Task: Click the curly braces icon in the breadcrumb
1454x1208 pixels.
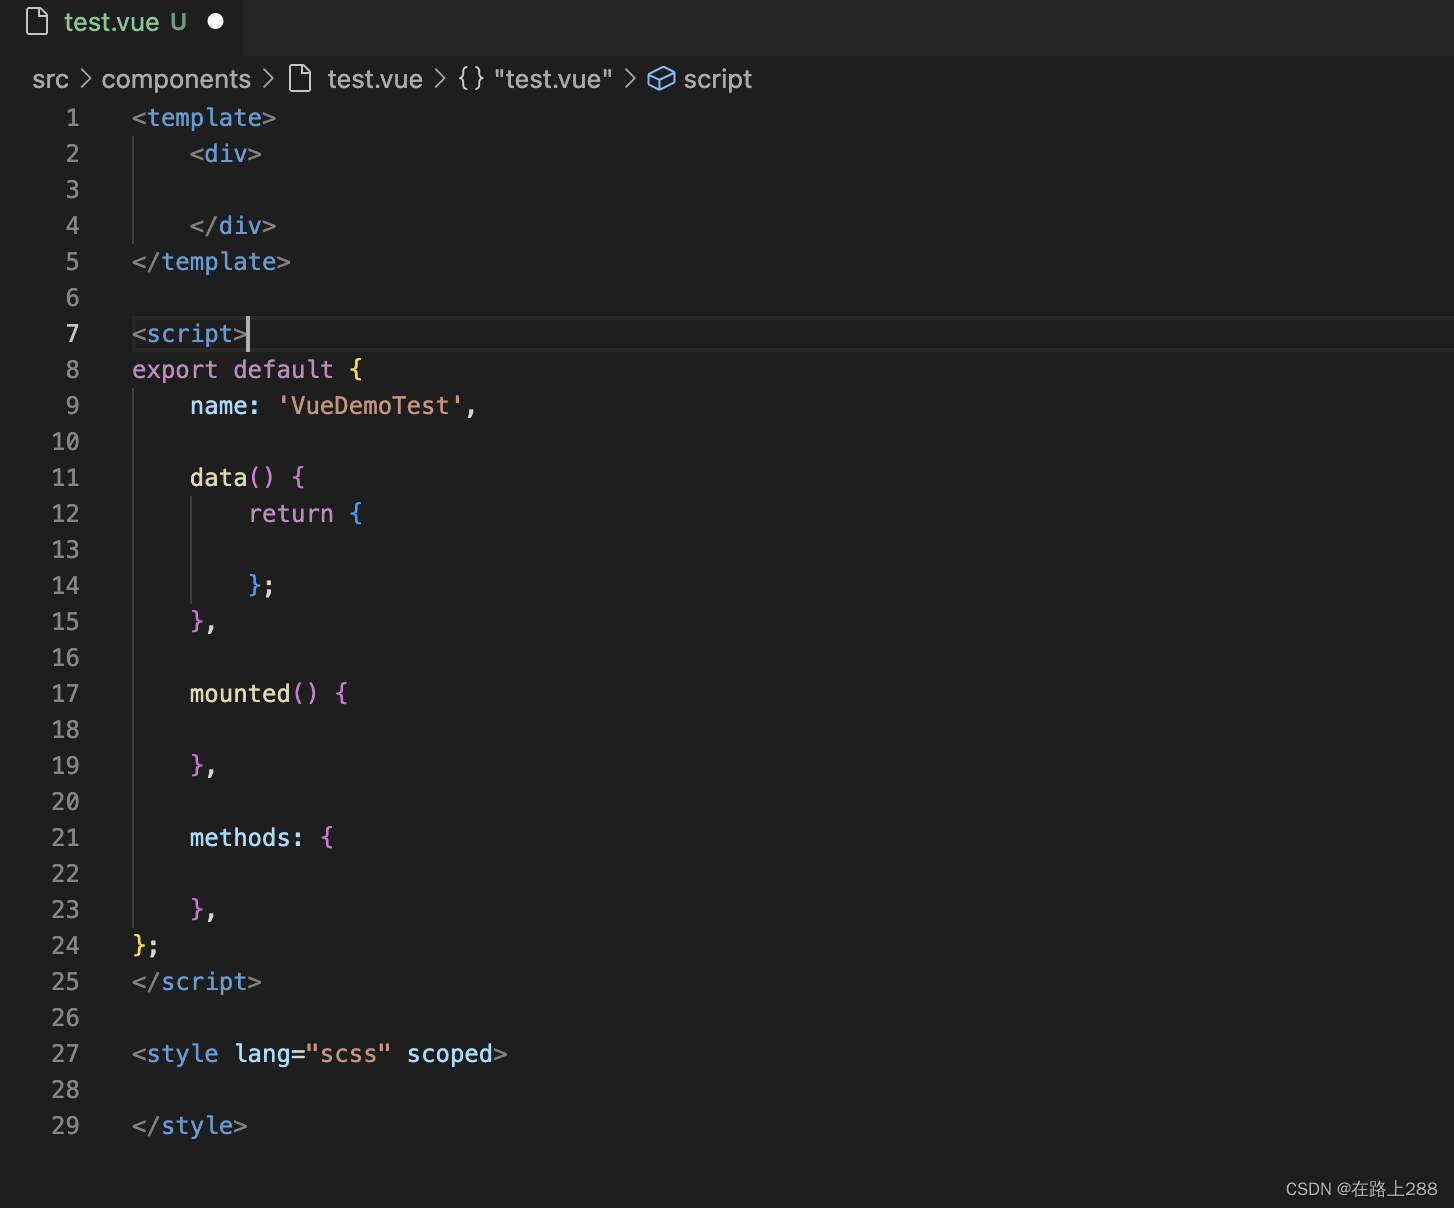Action: point(471,78)
